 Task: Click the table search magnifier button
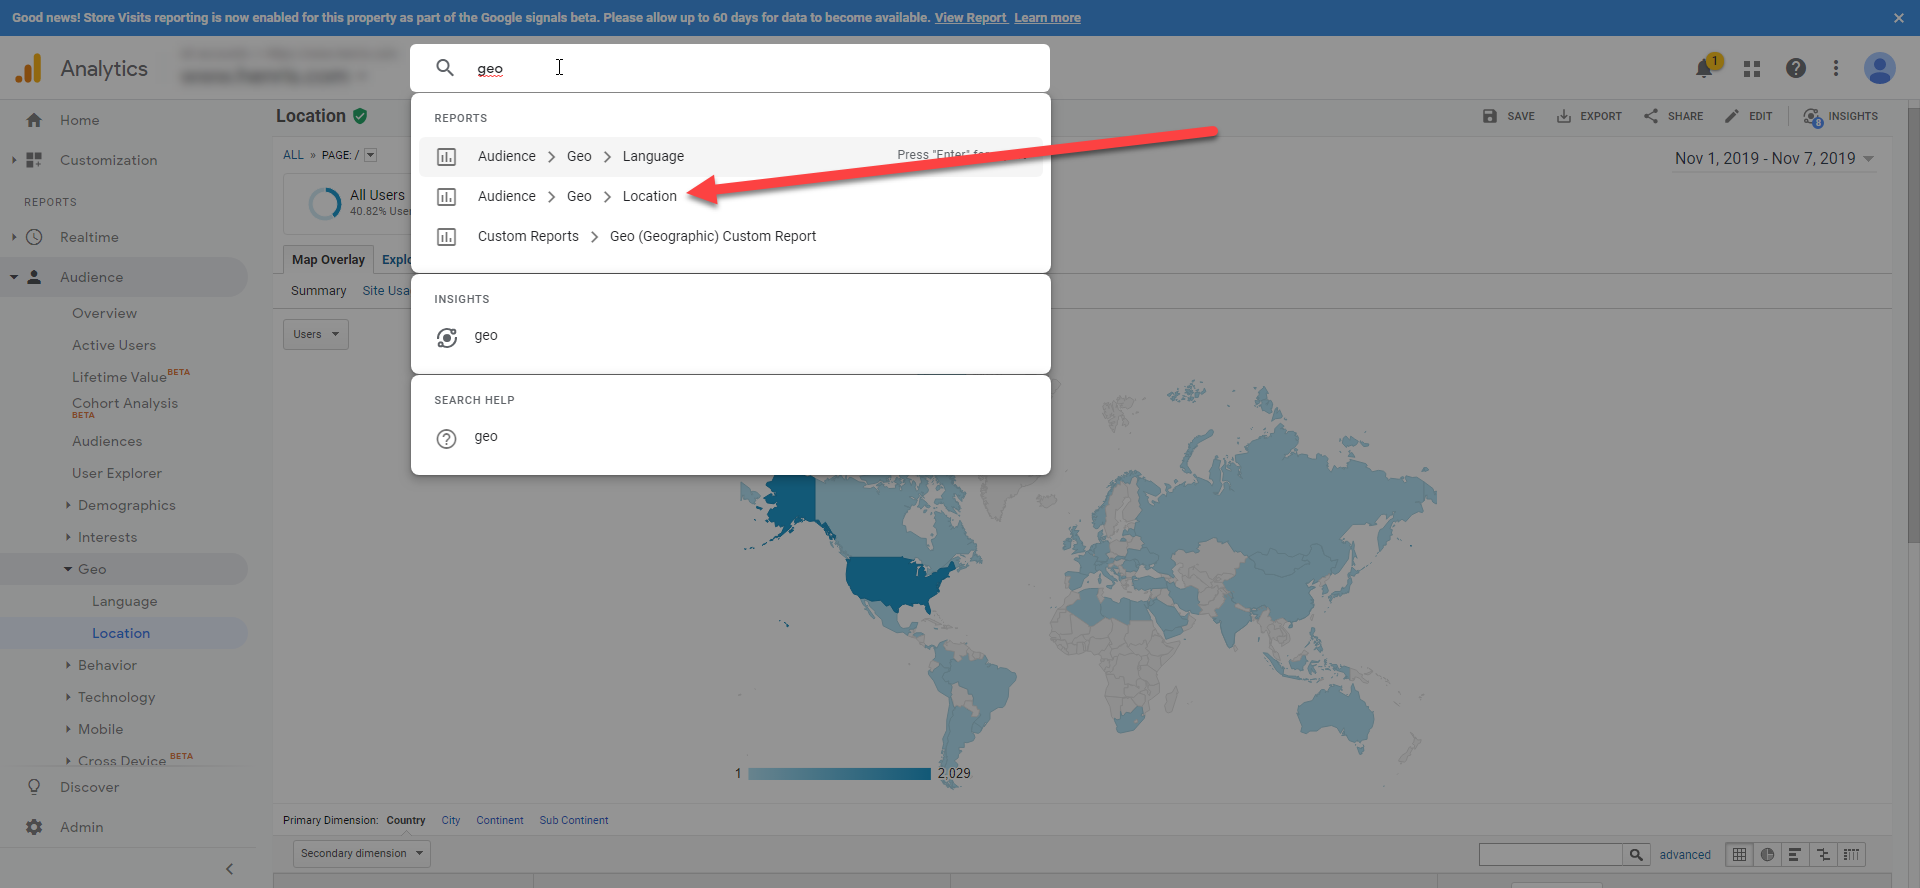pos(1636,854)
